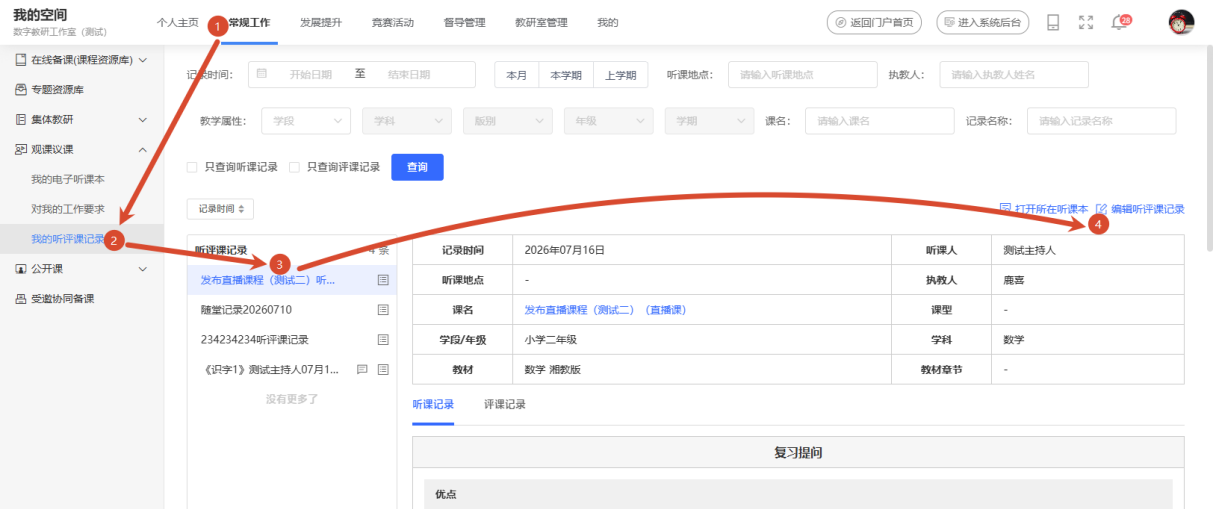This screenshot has width=1213, height=509.
Task: Click the document icon on 《识字1》 record
Action: [x=383, y=369]
